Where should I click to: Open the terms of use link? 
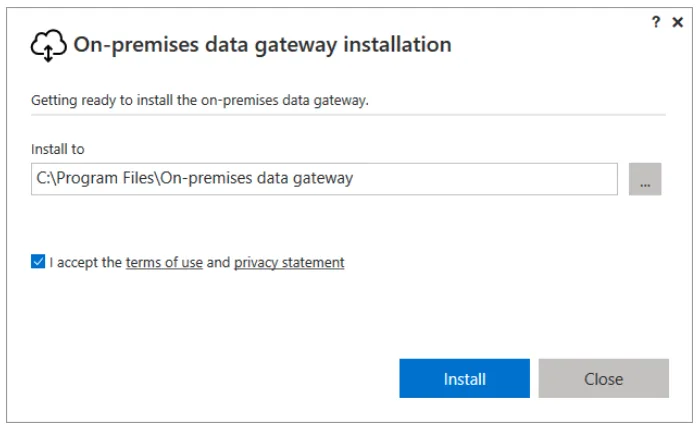click(x=164, y=262)
